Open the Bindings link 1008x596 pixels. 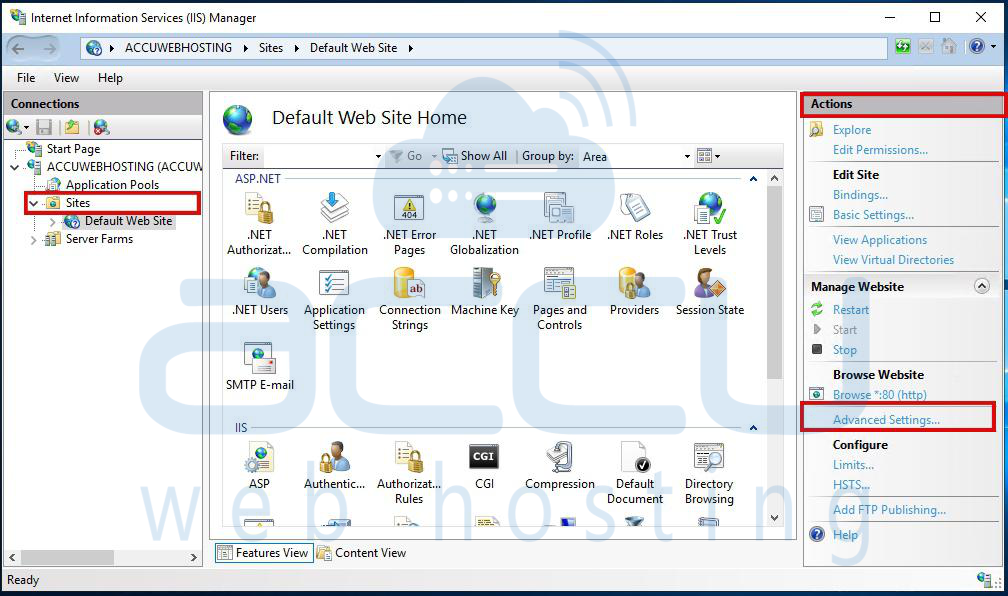point(860,195)
